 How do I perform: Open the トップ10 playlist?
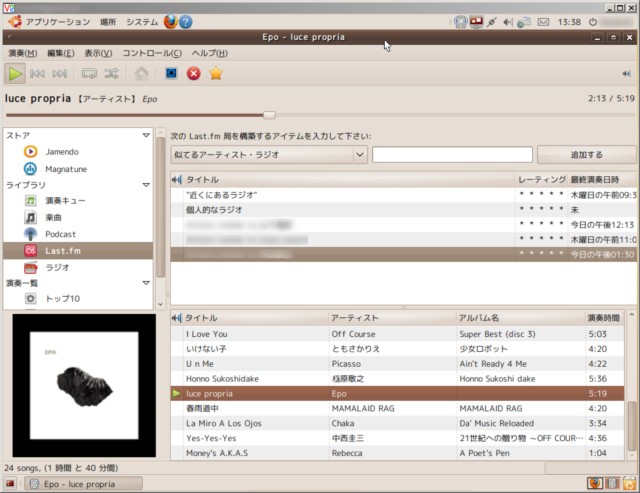pyautogui.click(x=62, y=299)
